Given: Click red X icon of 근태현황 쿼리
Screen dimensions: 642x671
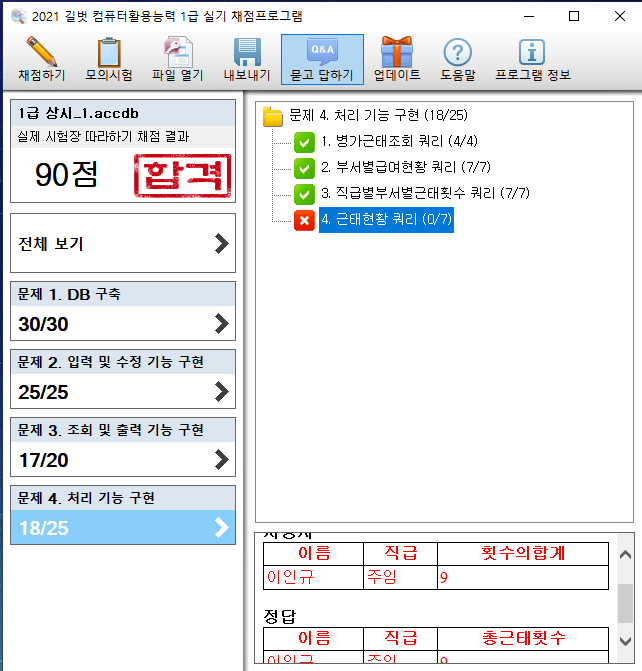Looking at the screenshot, I should pyautogui.click(x=304, y=220).
